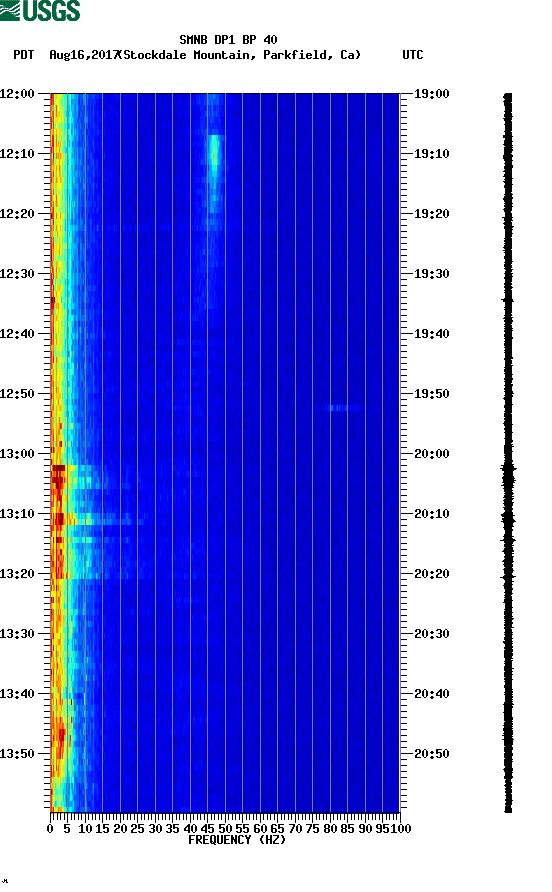Click the 12:10 PDT time label

click(18, 154)
